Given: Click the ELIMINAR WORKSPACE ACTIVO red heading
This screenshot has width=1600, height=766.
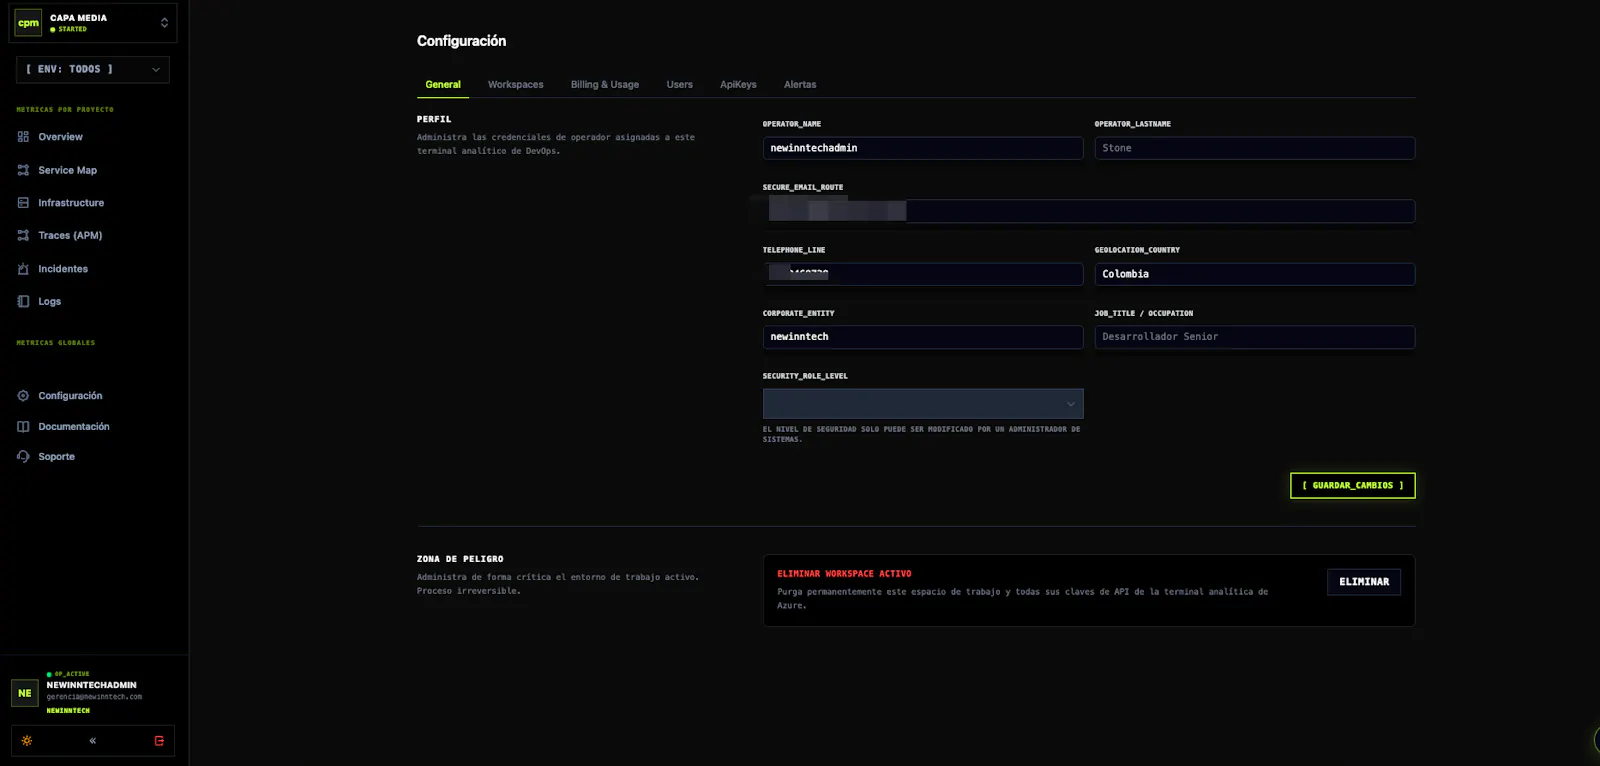Looking at the screenshot, I should [x=844, y=574].
